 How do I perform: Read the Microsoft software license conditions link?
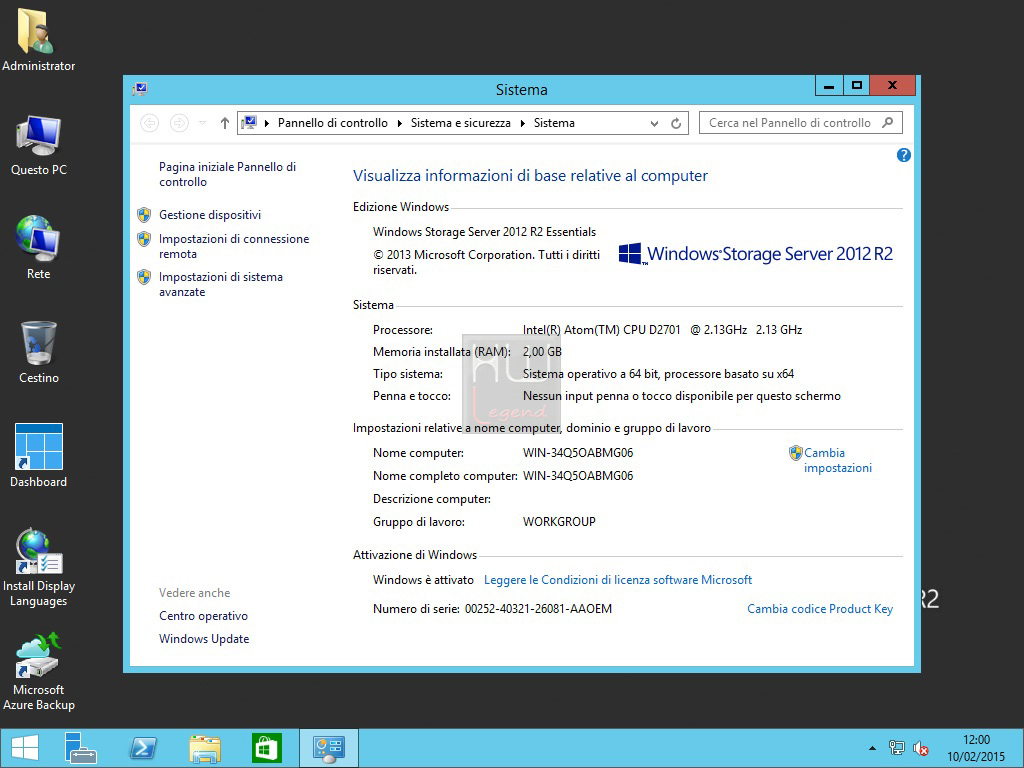coord(618,580)
